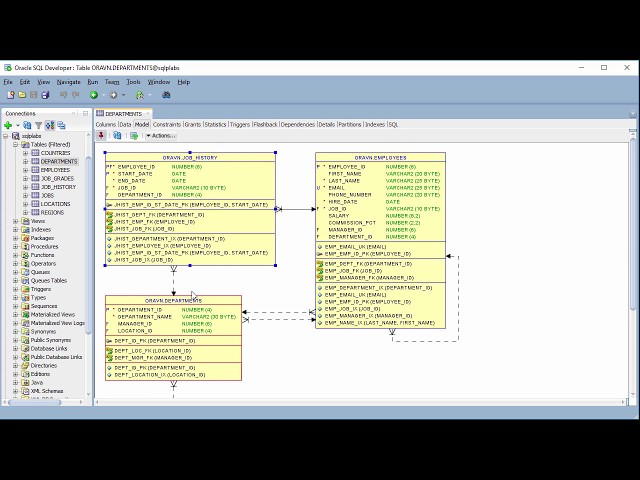Switch to the Indexes tab
The image size is (640, 480).
click(375, 124)
